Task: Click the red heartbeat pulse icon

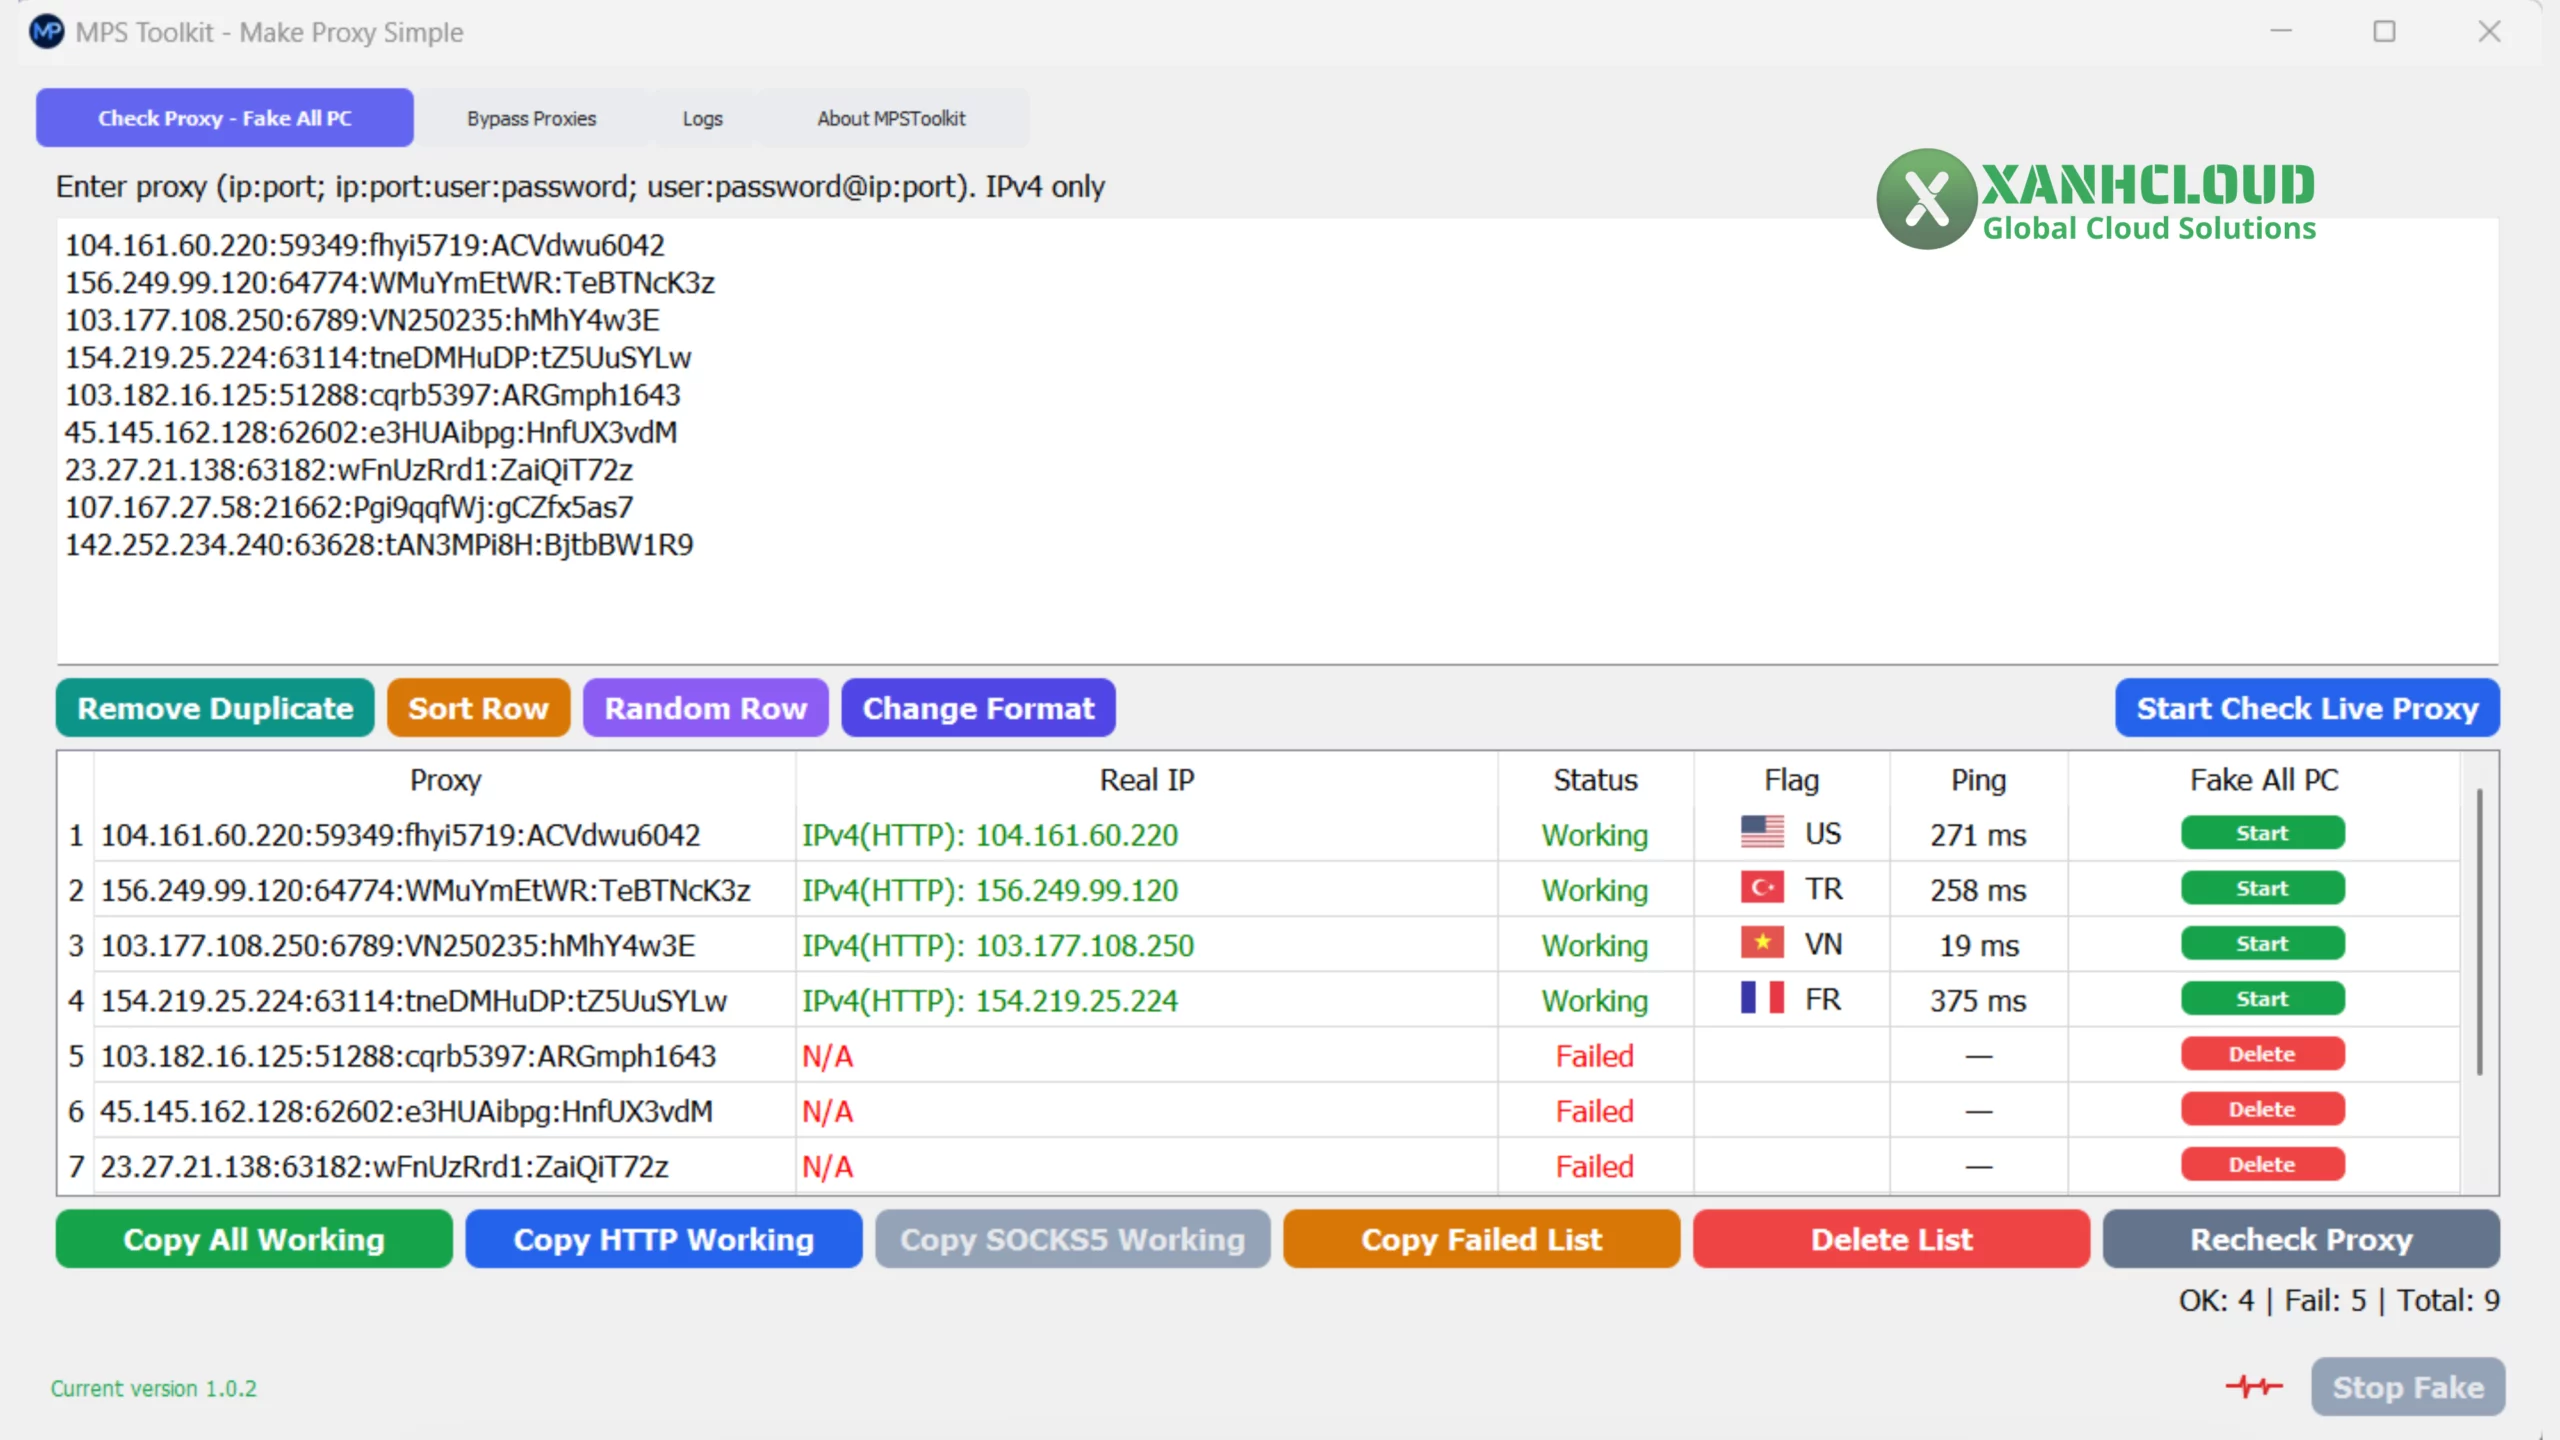Action: (x=2254, y=1386)
